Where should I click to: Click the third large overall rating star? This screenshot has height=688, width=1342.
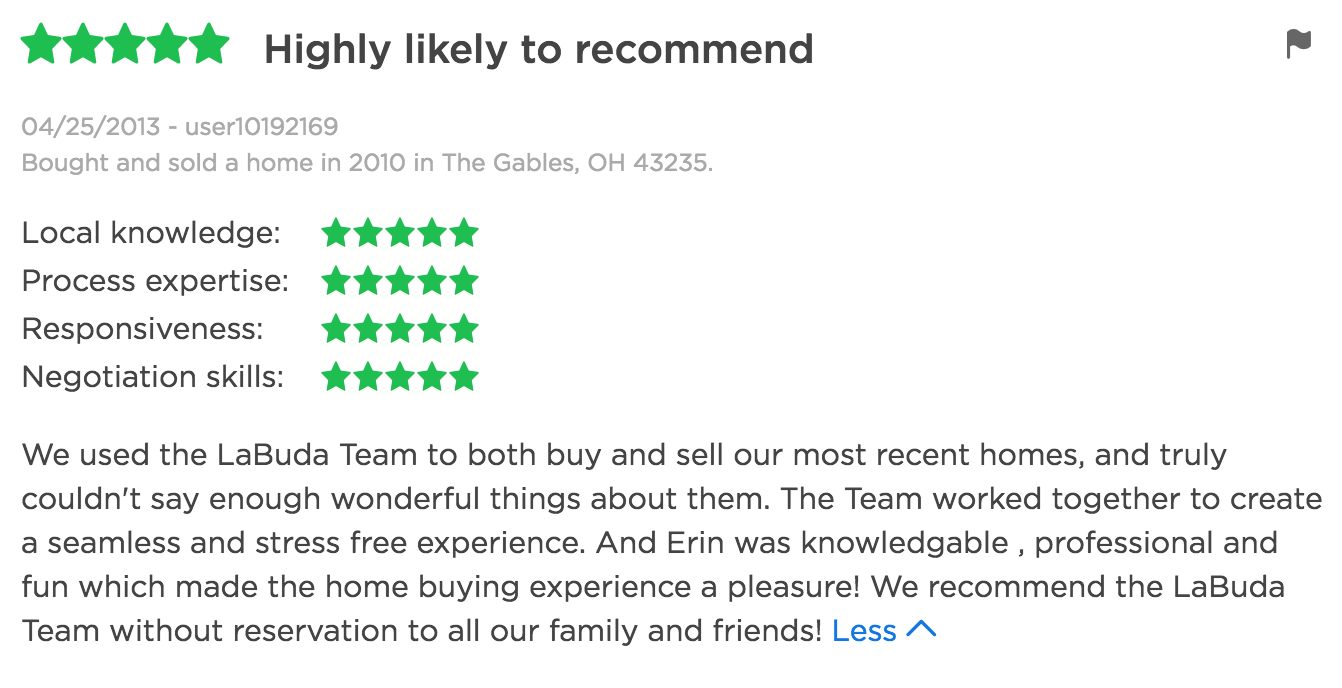(x=125, y=45)
